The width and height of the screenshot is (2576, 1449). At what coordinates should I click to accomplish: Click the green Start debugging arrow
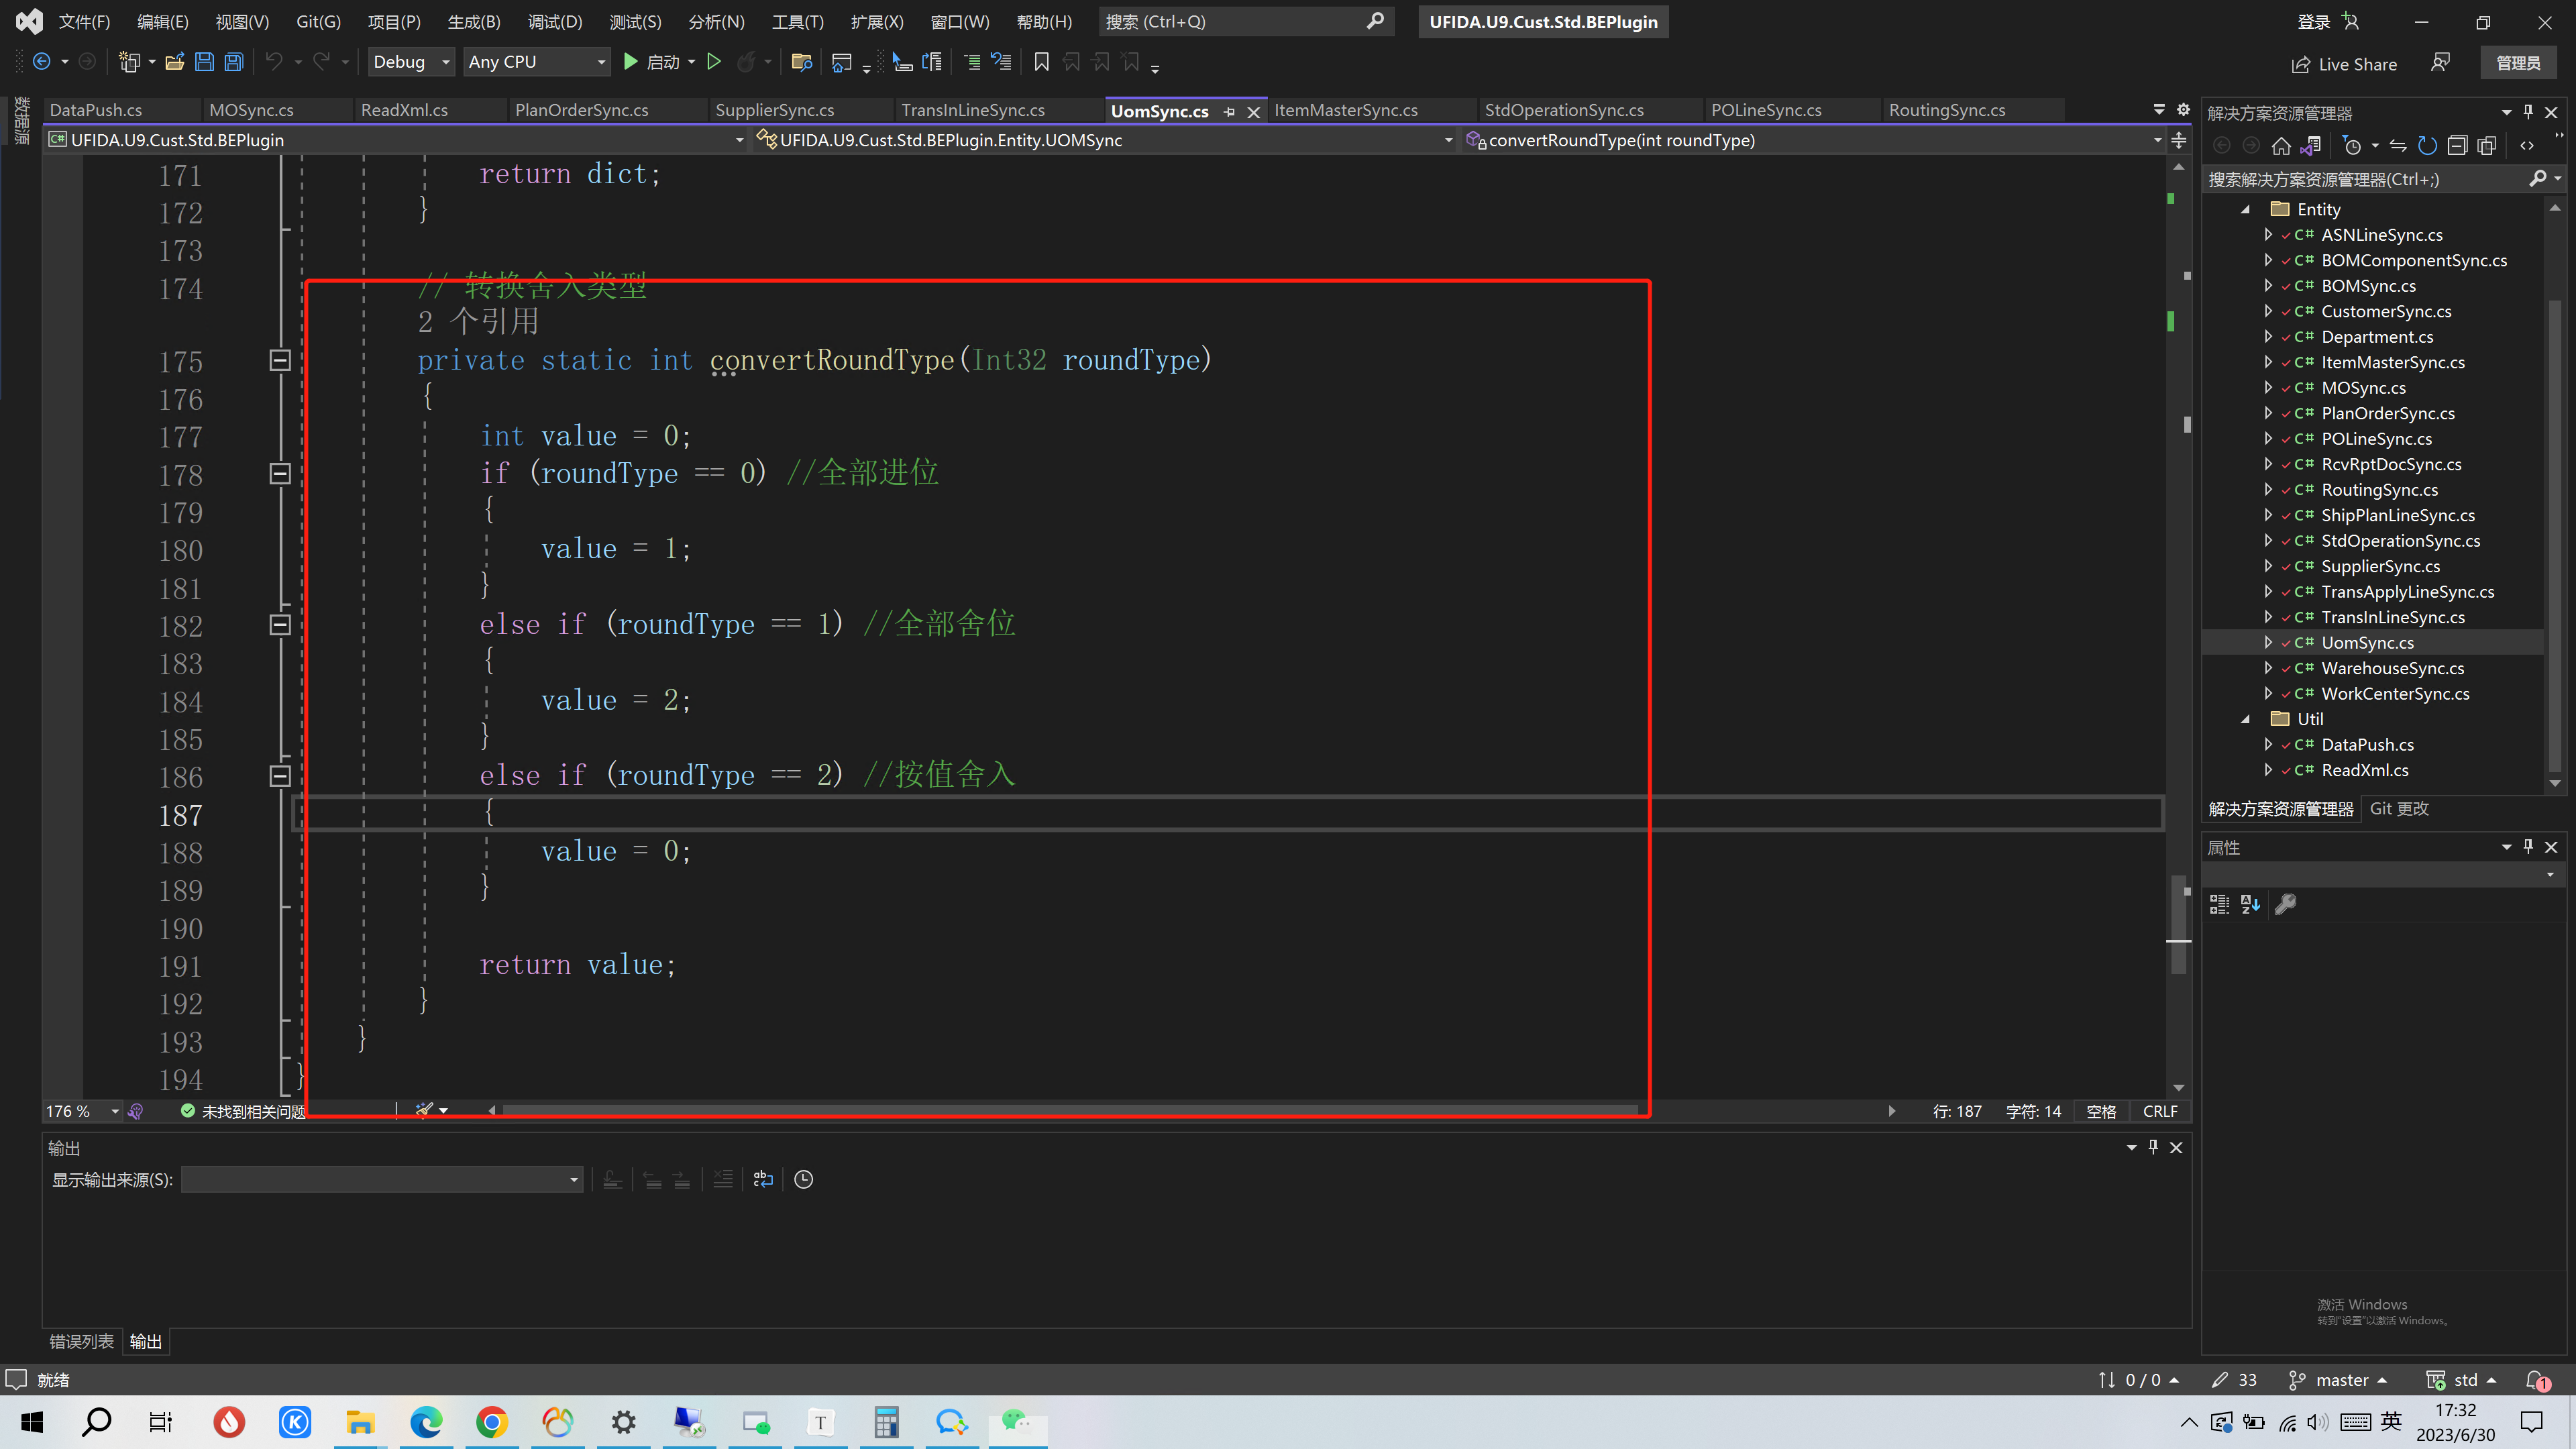[x=630, y=62]
